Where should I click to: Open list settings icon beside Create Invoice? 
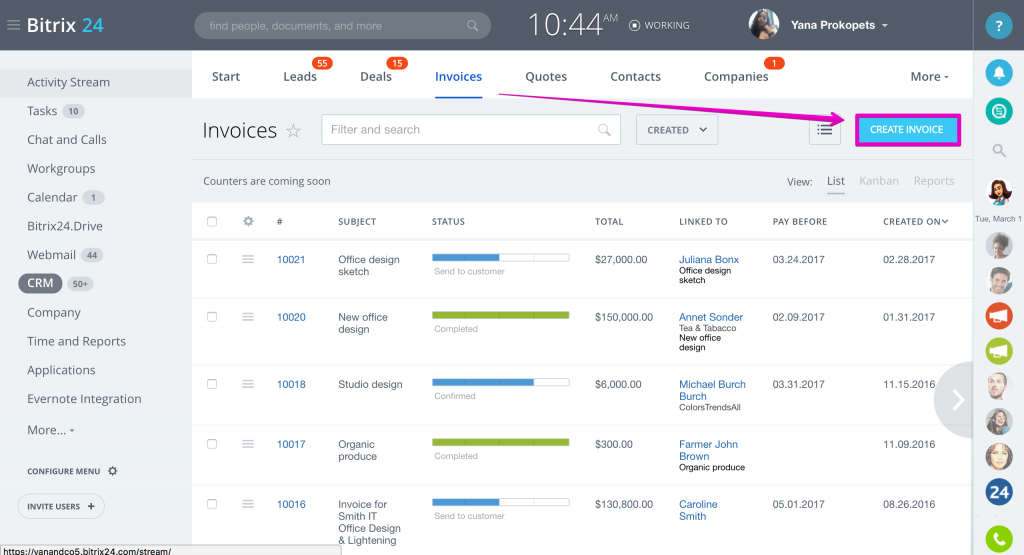tap(825, 130)
